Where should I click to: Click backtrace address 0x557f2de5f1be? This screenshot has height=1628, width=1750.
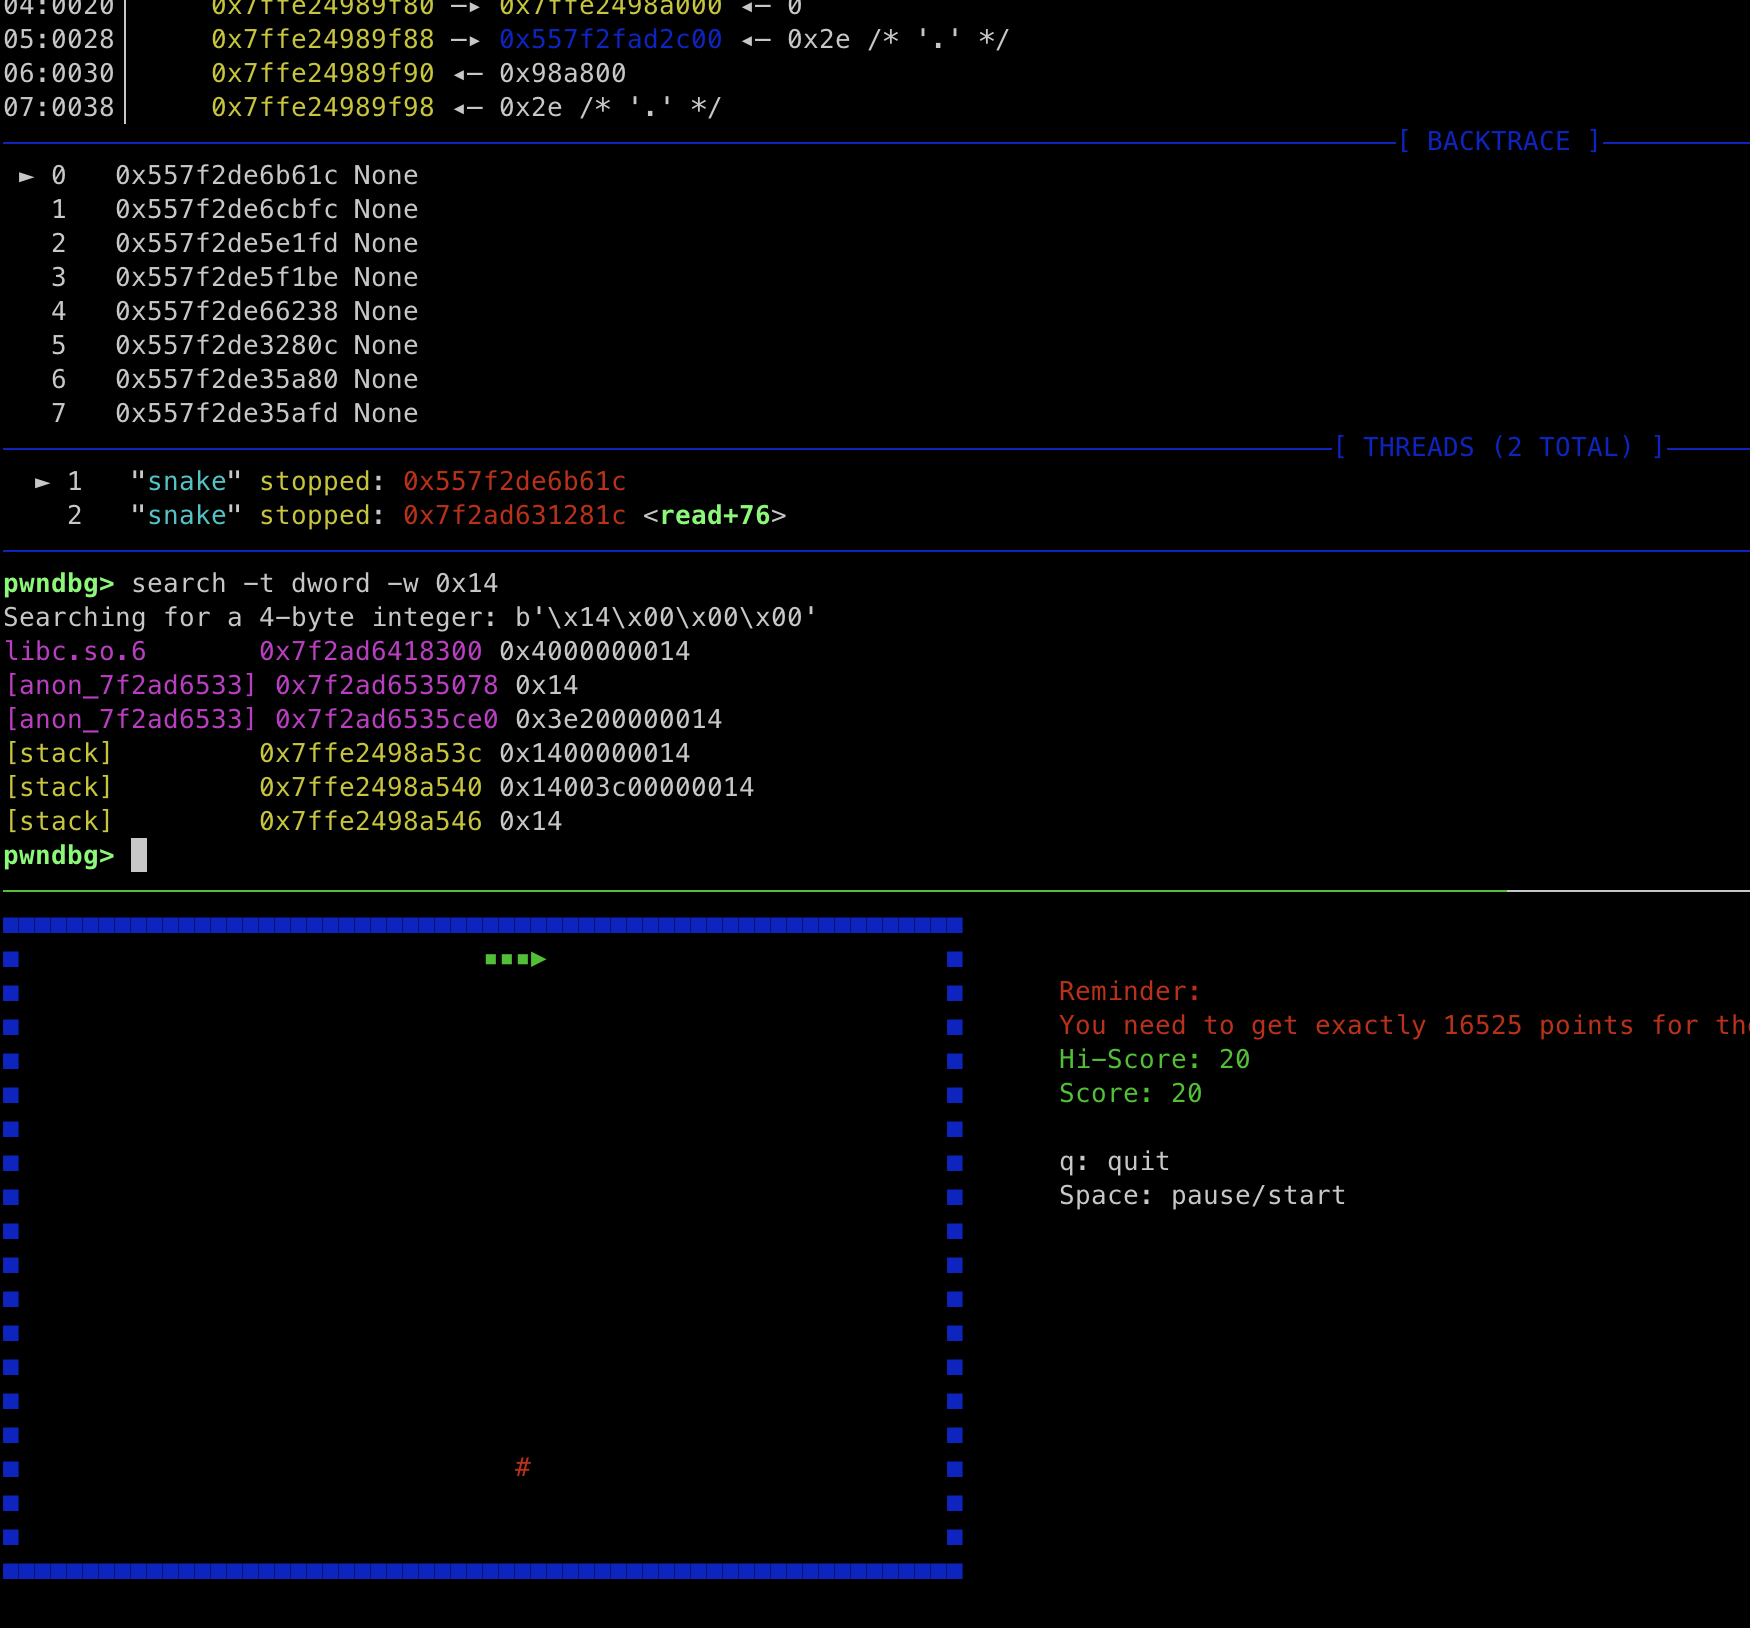(x=227, y=277)
